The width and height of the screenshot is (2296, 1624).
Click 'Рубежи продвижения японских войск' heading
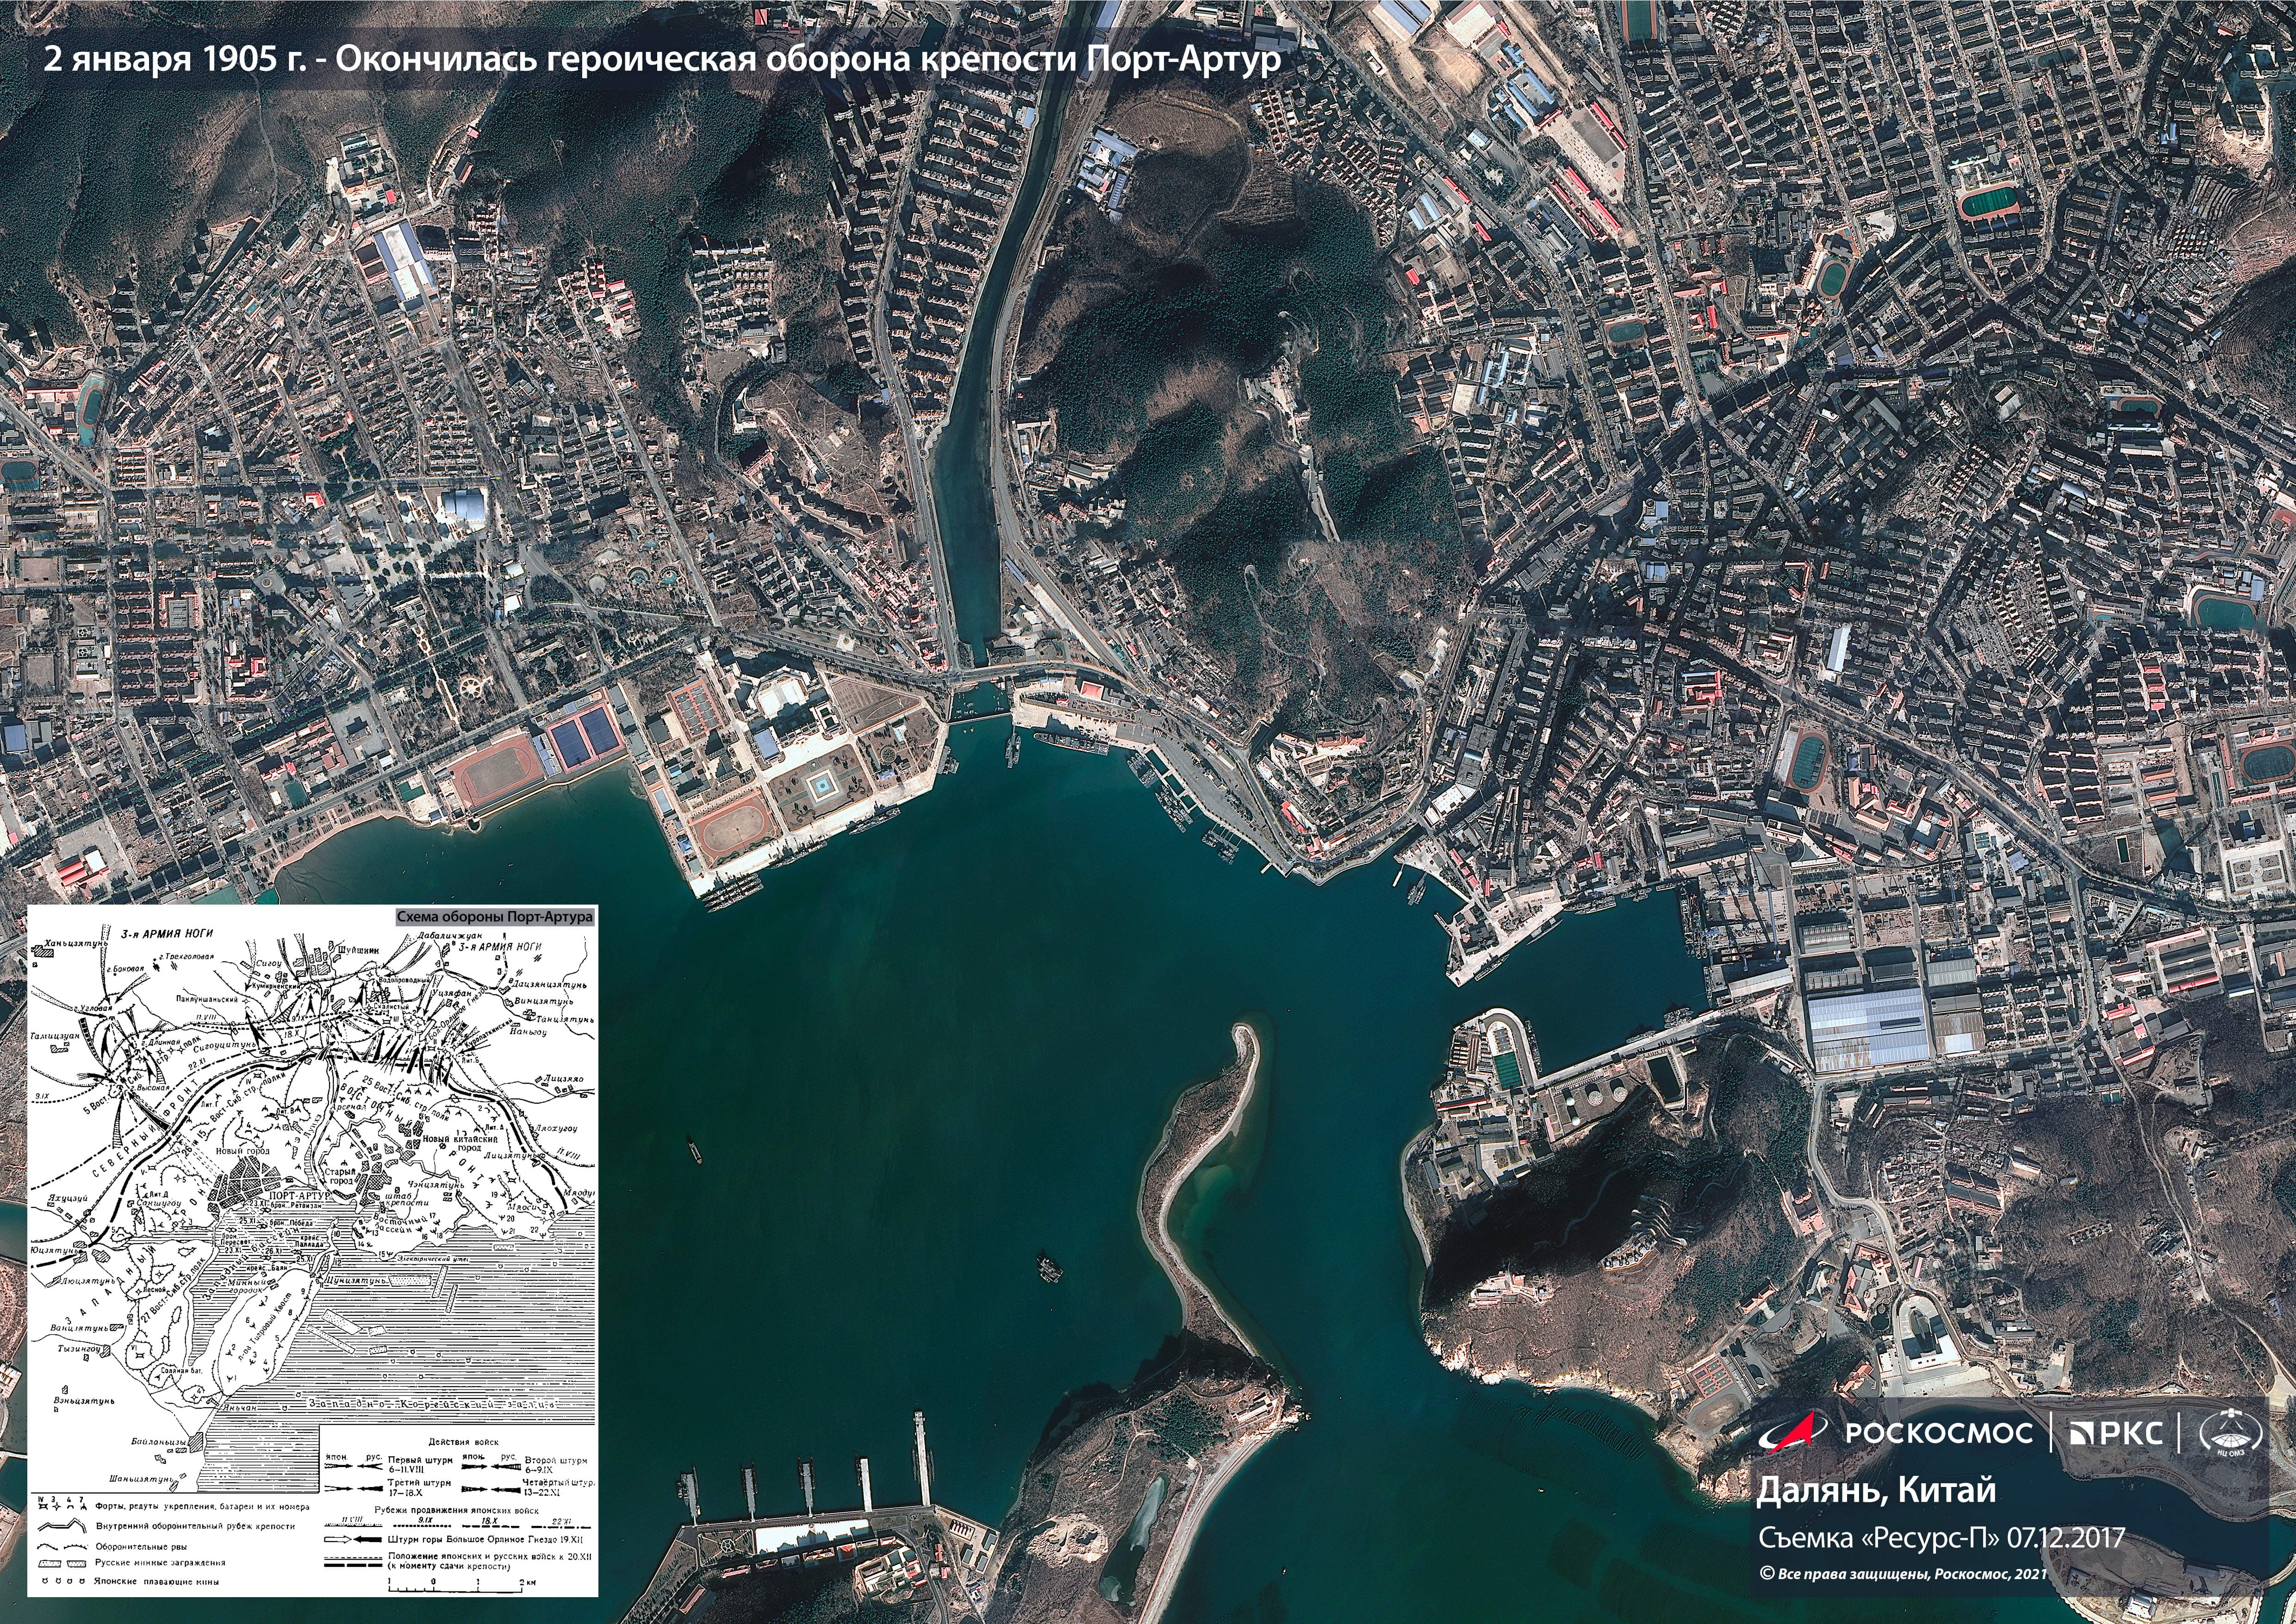457,1510
